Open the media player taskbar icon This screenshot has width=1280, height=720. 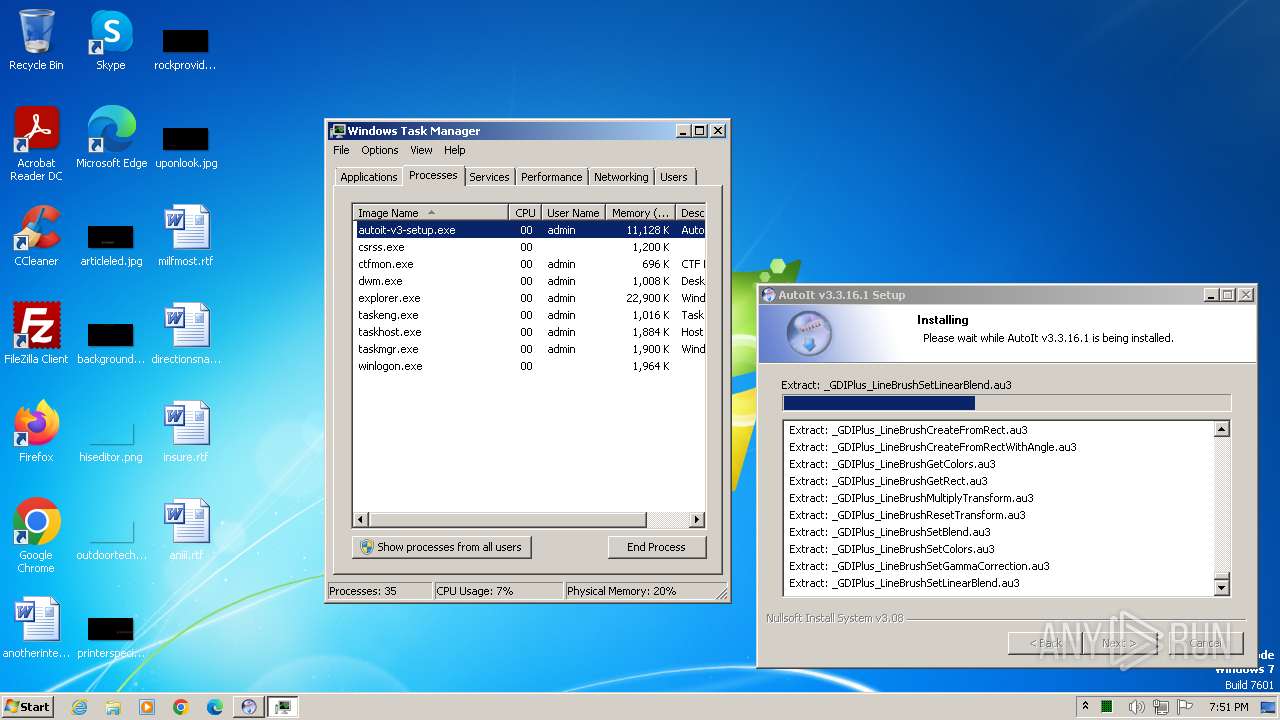[147, 707]
